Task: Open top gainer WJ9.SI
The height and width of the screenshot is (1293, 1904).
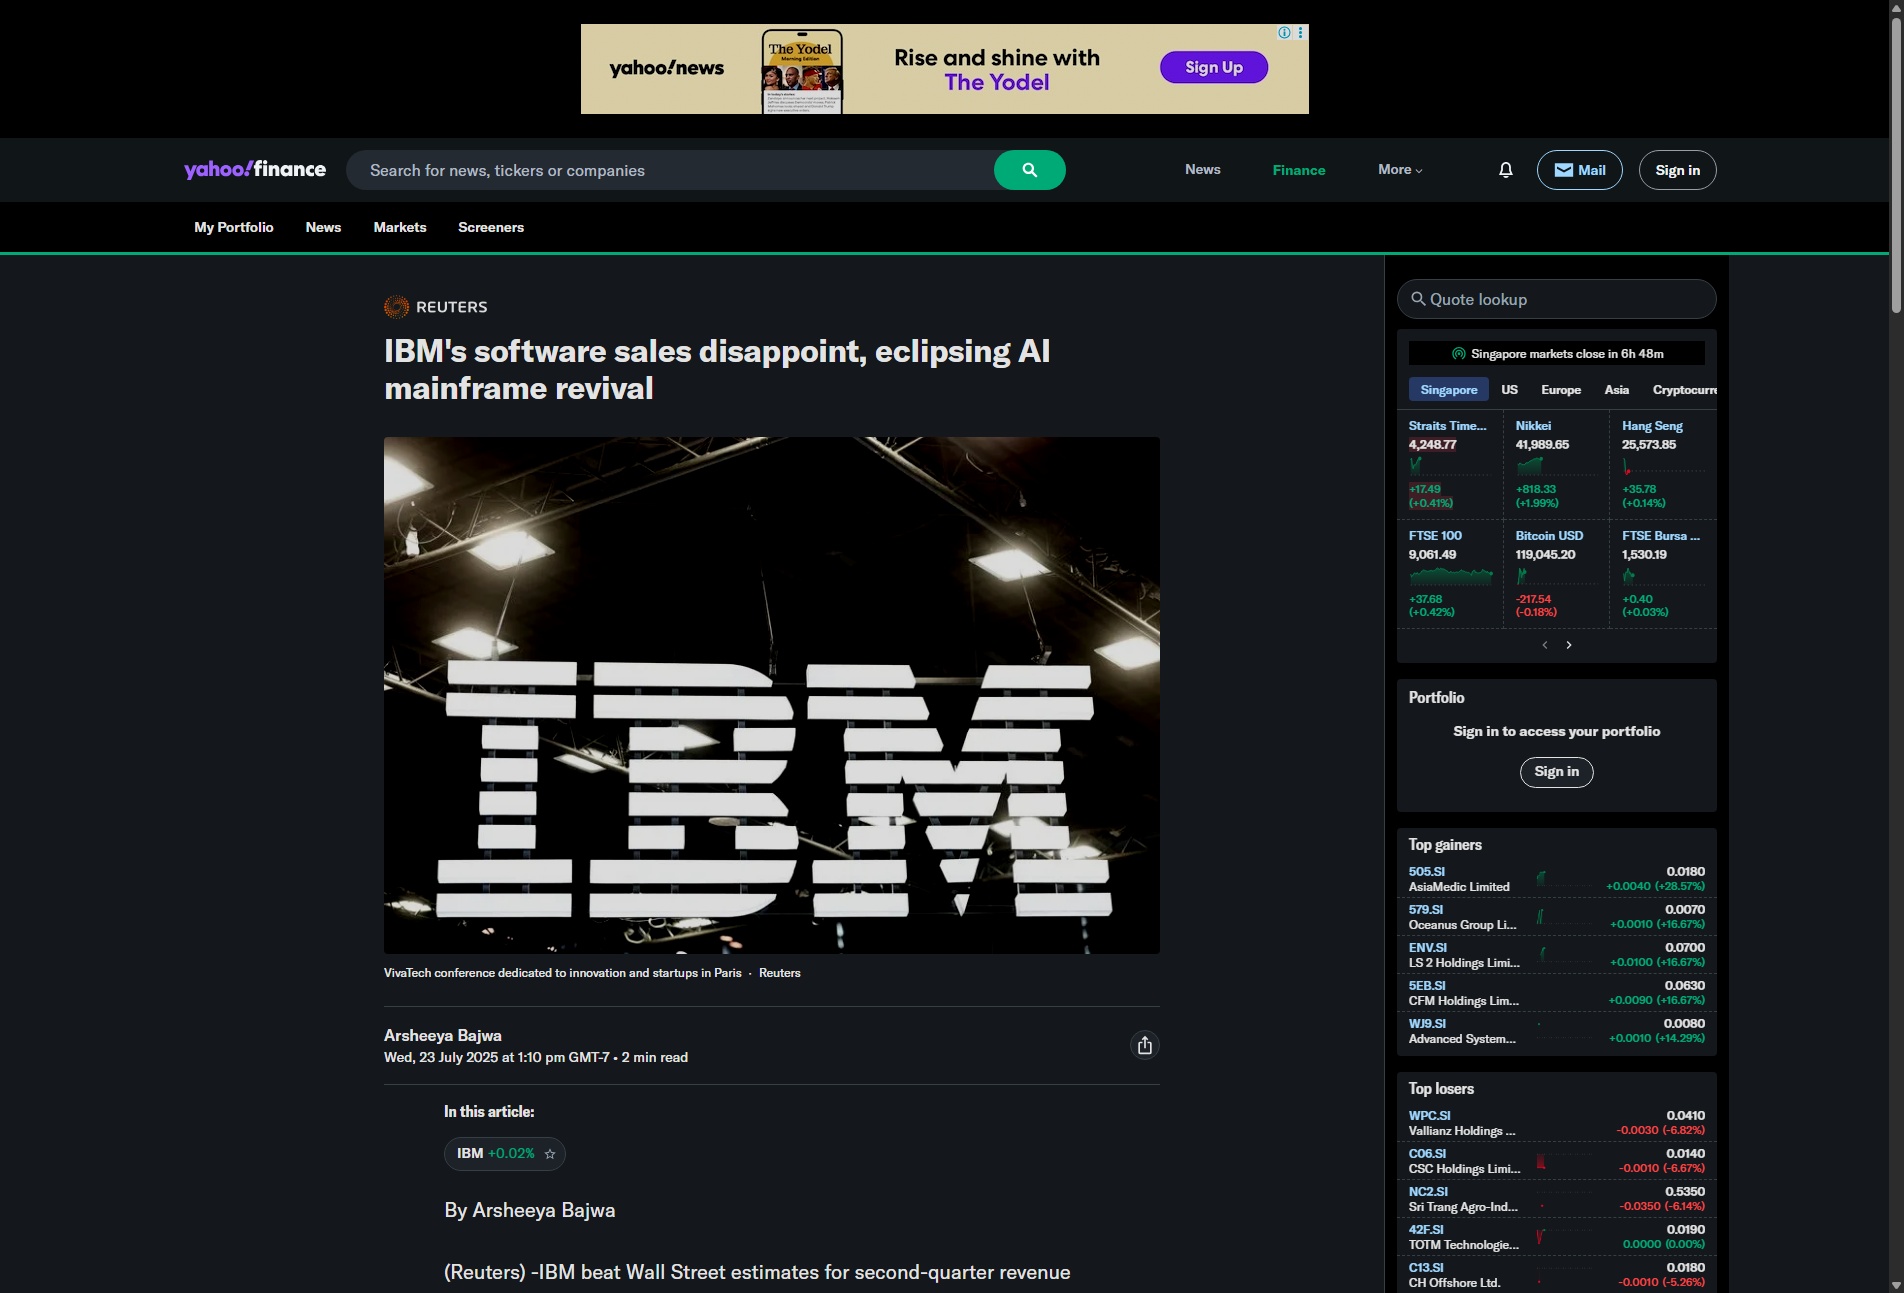Action: 1556,1031
